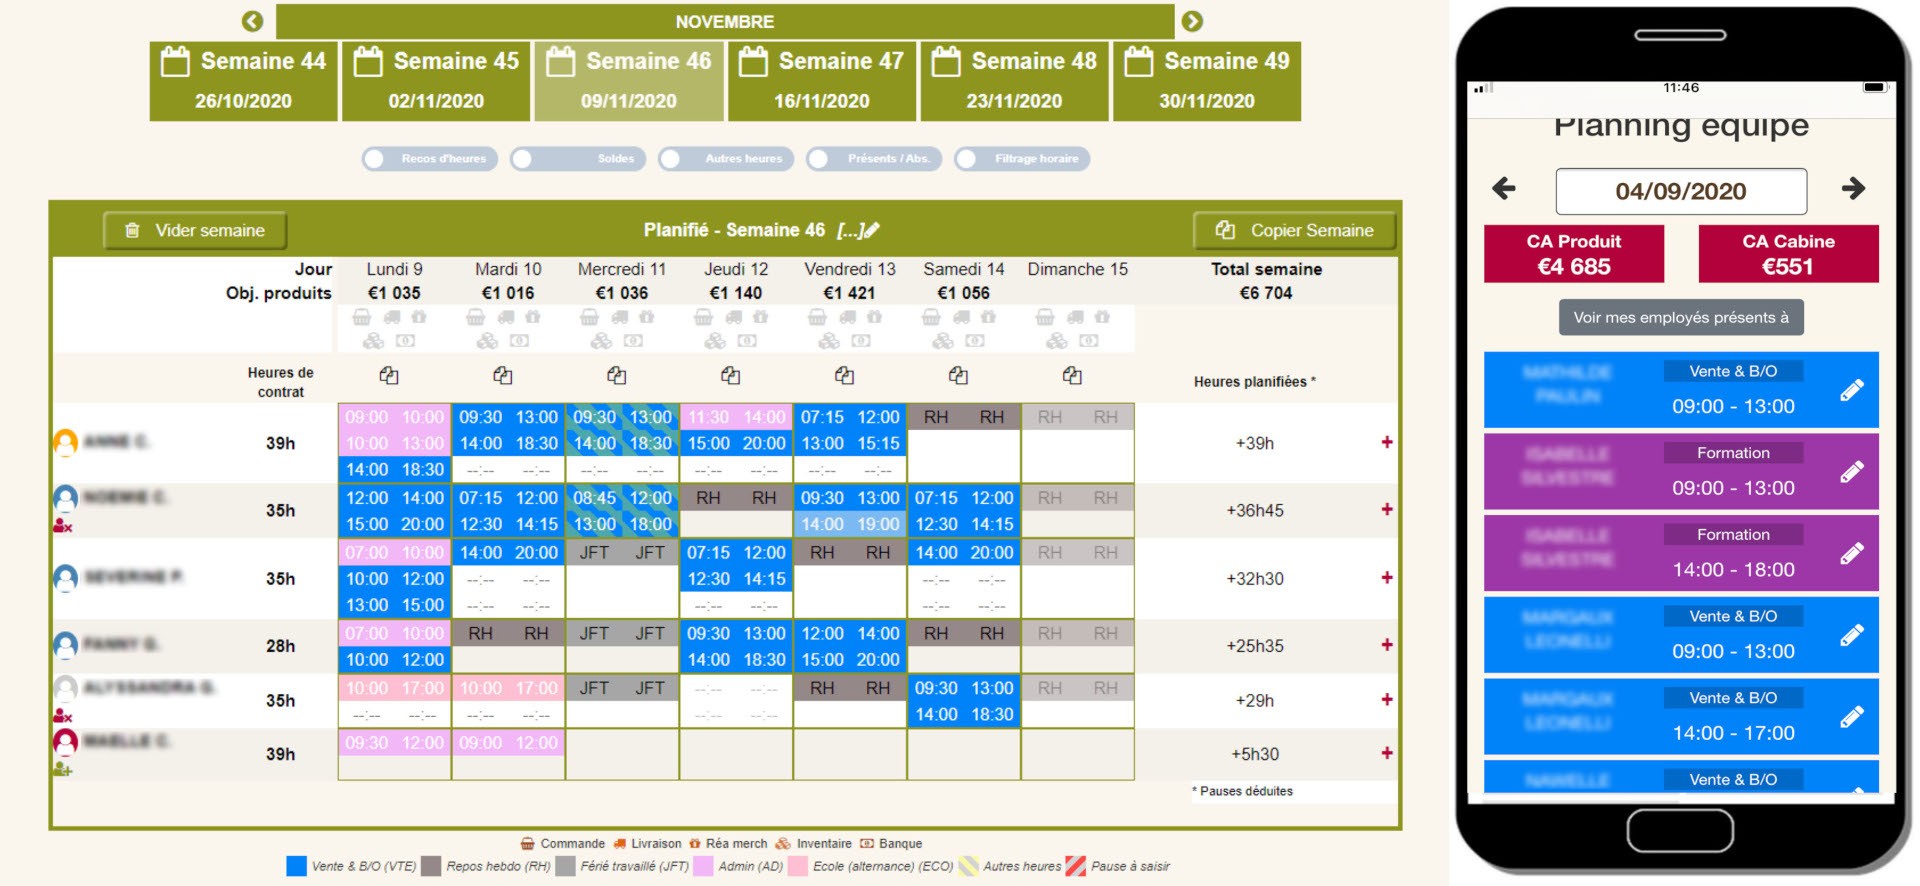
Task: Copy the Vendredi 13 day schedule icon
Action: point(845,376)
